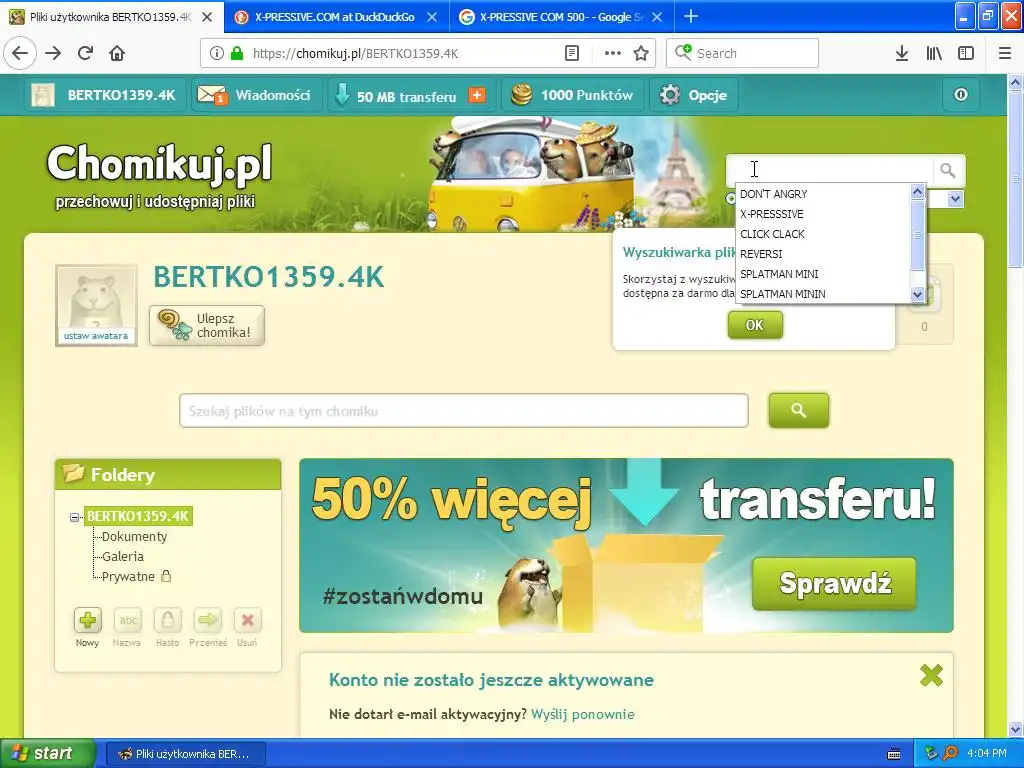Show site information icon in address bar

point(217,54)
